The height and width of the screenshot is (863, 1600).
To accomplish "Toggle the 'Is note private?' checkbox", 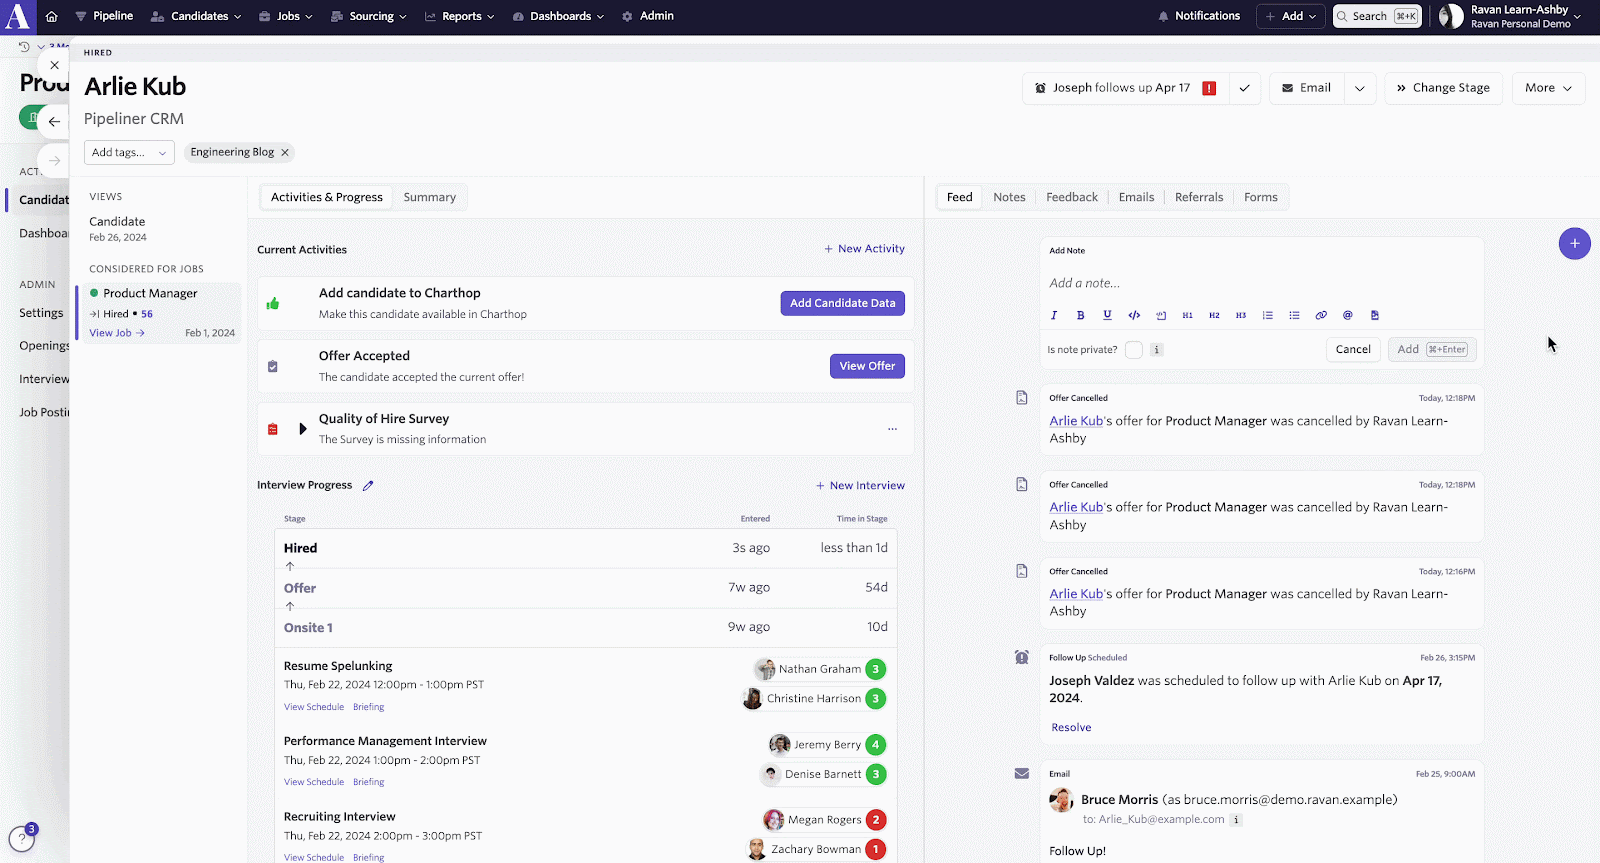I will pos(1133,350).
